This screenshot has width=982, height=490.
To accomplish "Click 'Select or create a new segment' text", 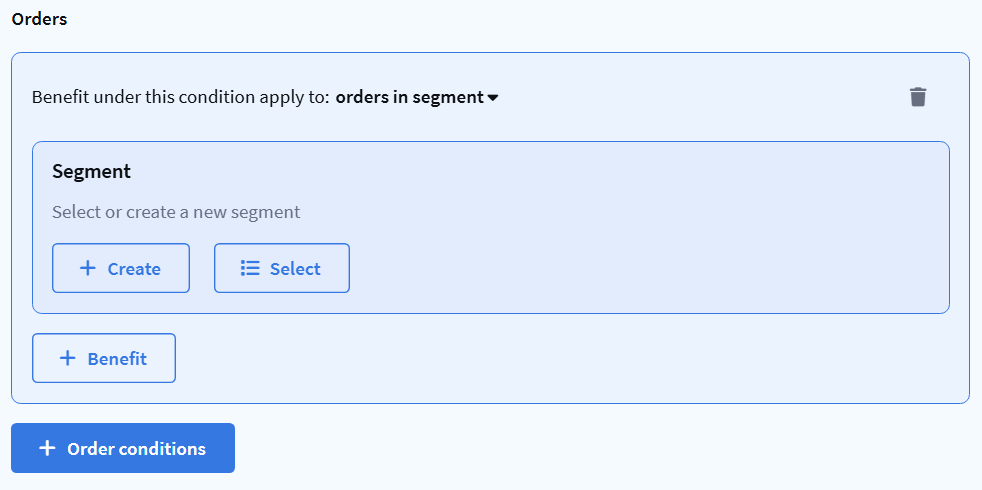I will pos(176,212).
